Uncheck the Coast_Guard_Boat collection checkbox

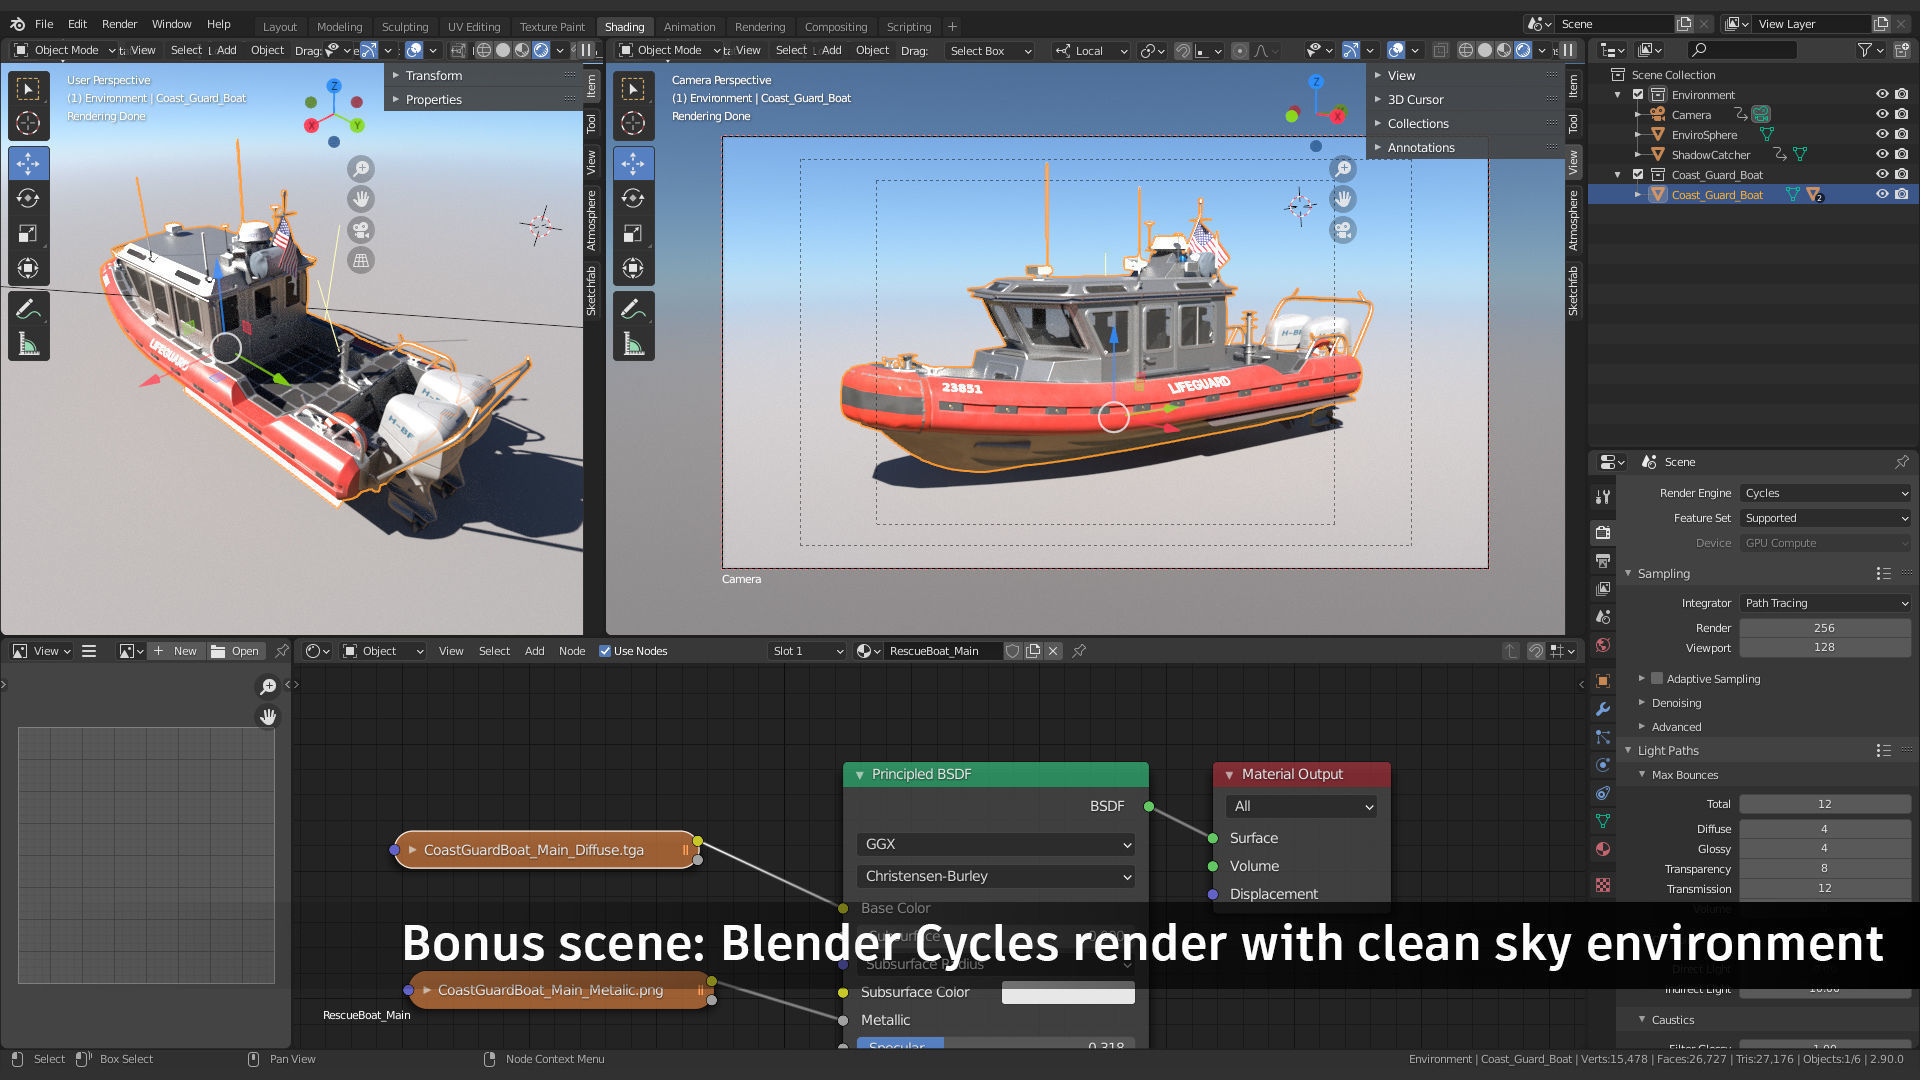(1638, 174)
